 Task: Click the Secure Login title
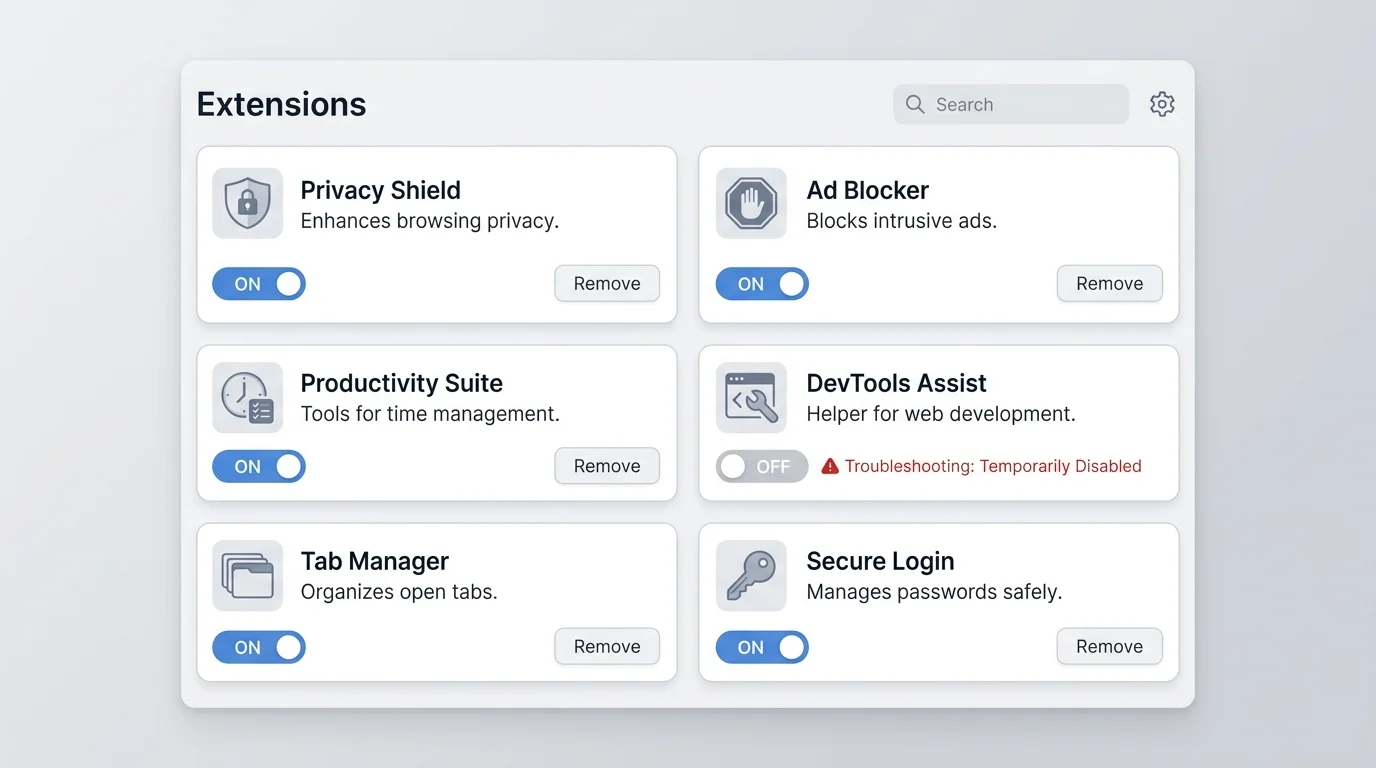tap(881, 561)
